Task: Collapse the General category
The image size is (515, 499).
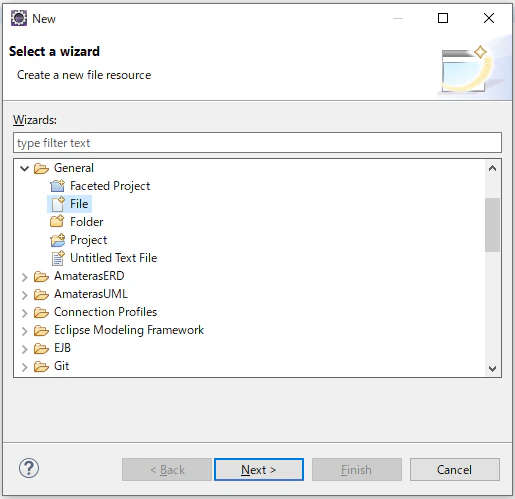Action: click(x=25, y=168)
